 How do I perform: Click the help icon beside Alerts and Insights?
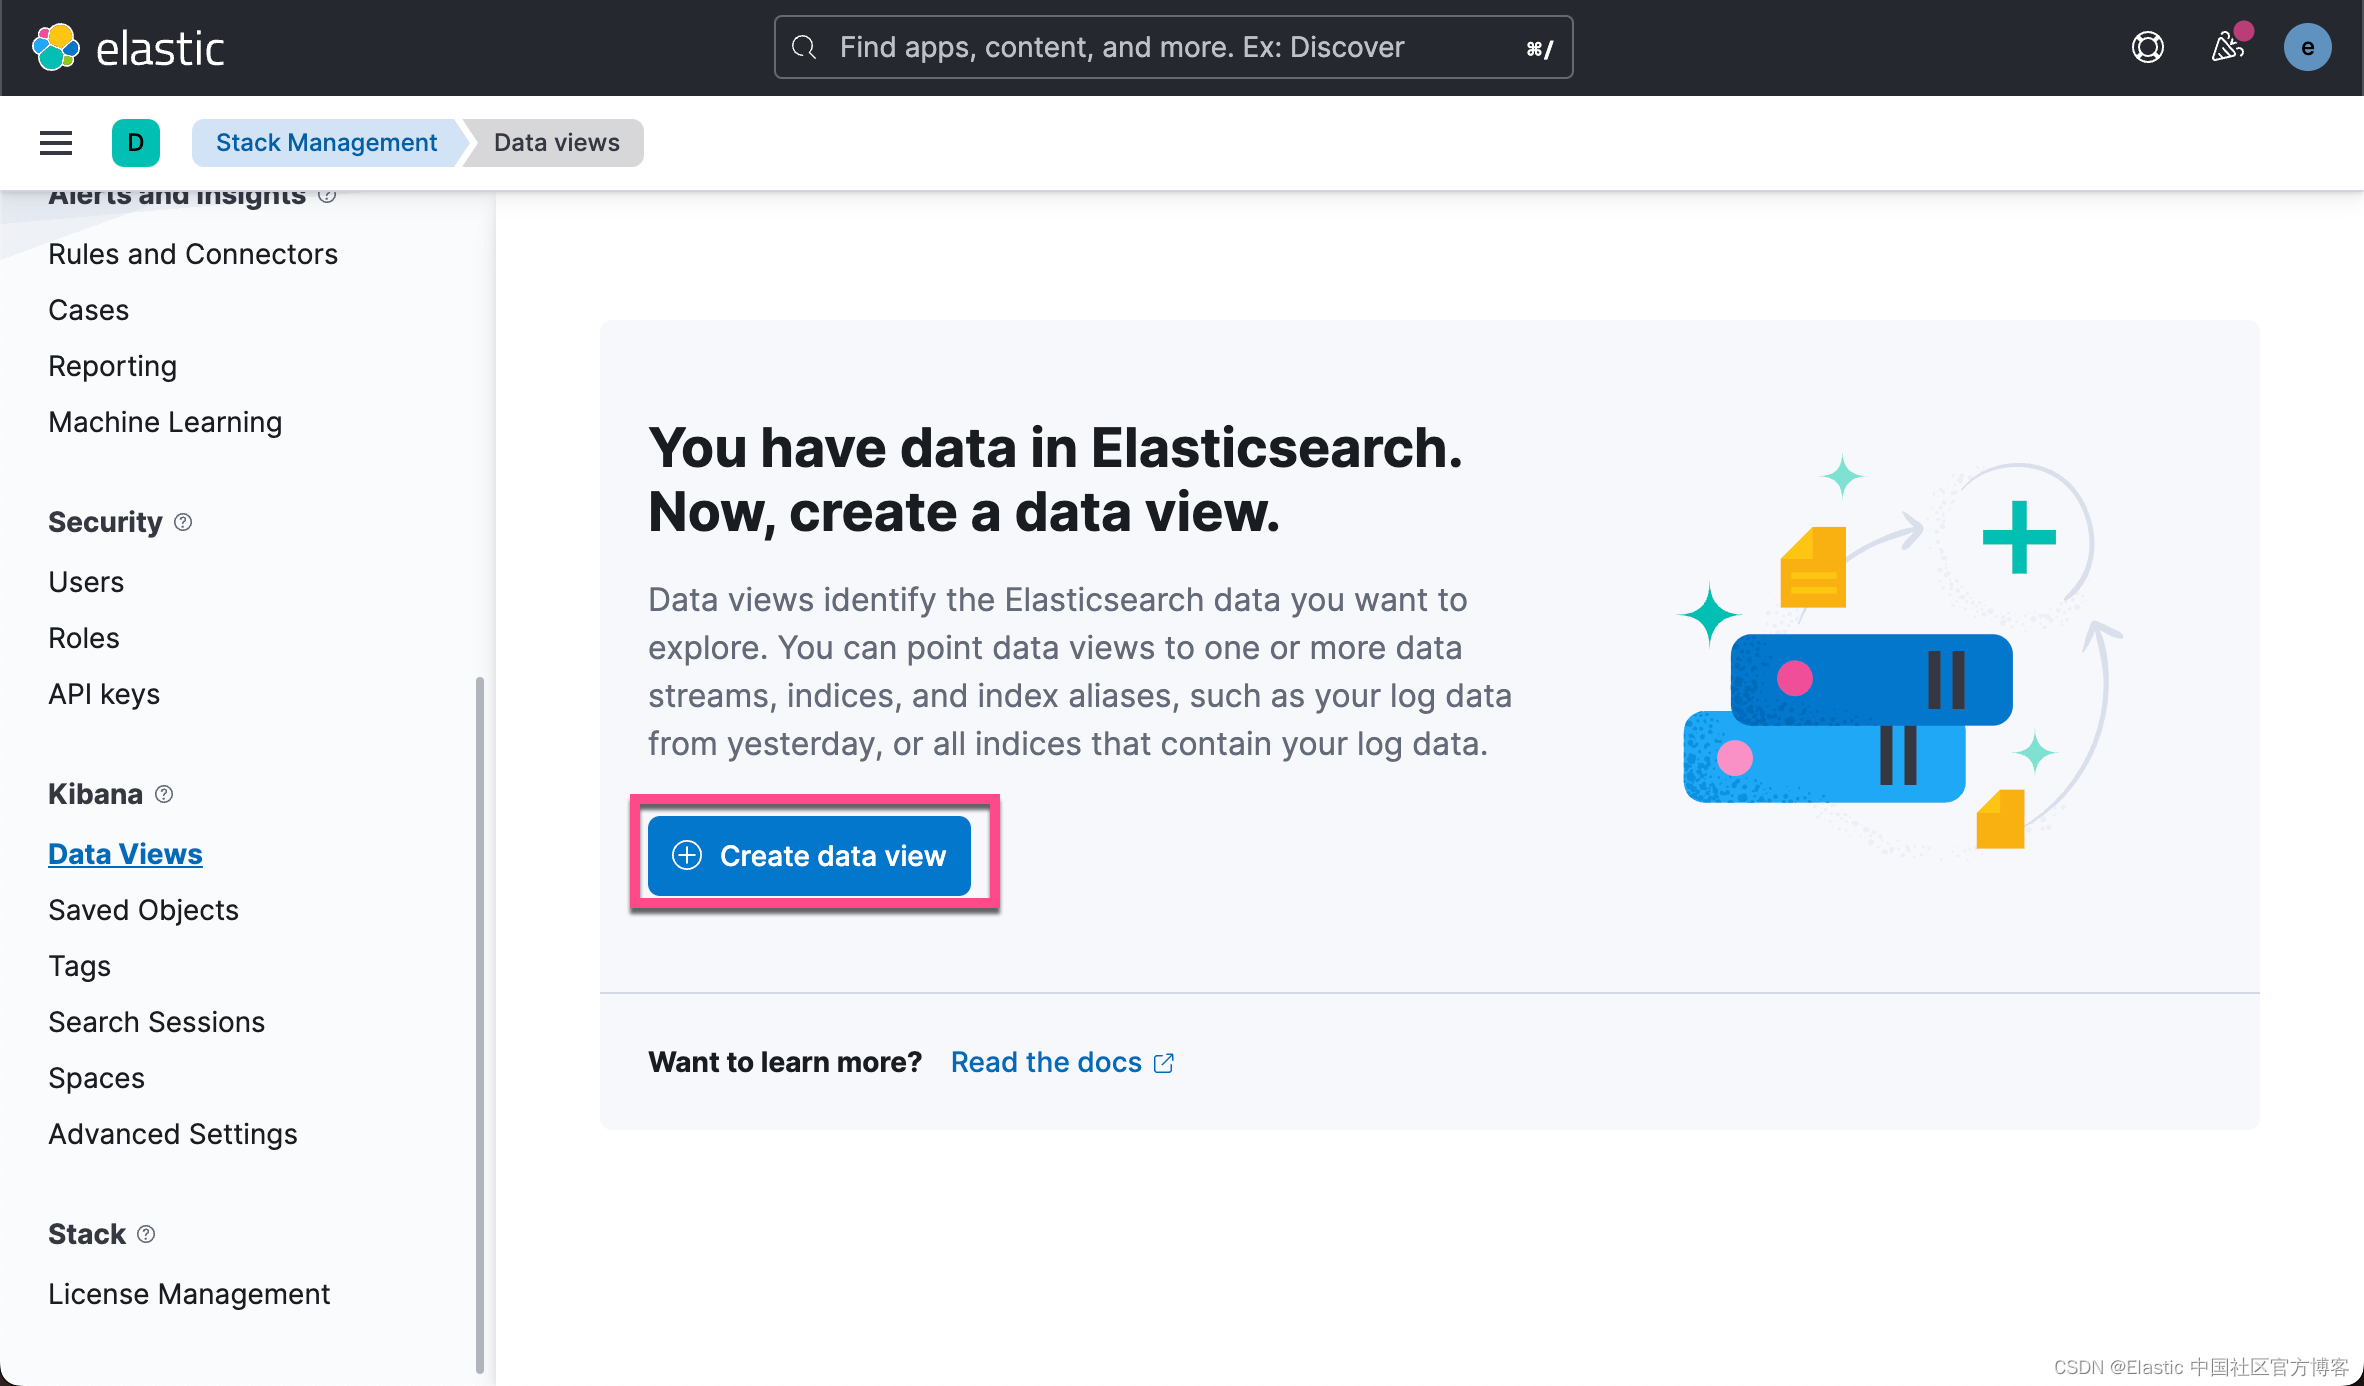(327, 195)
